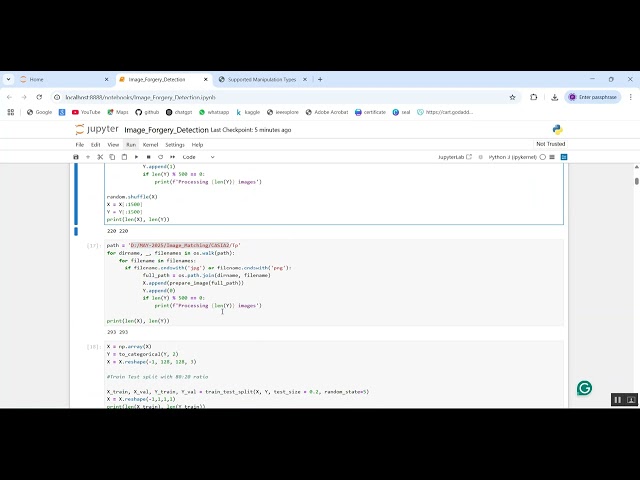Interrupt the kernel with the stop icon

(149, 157)
